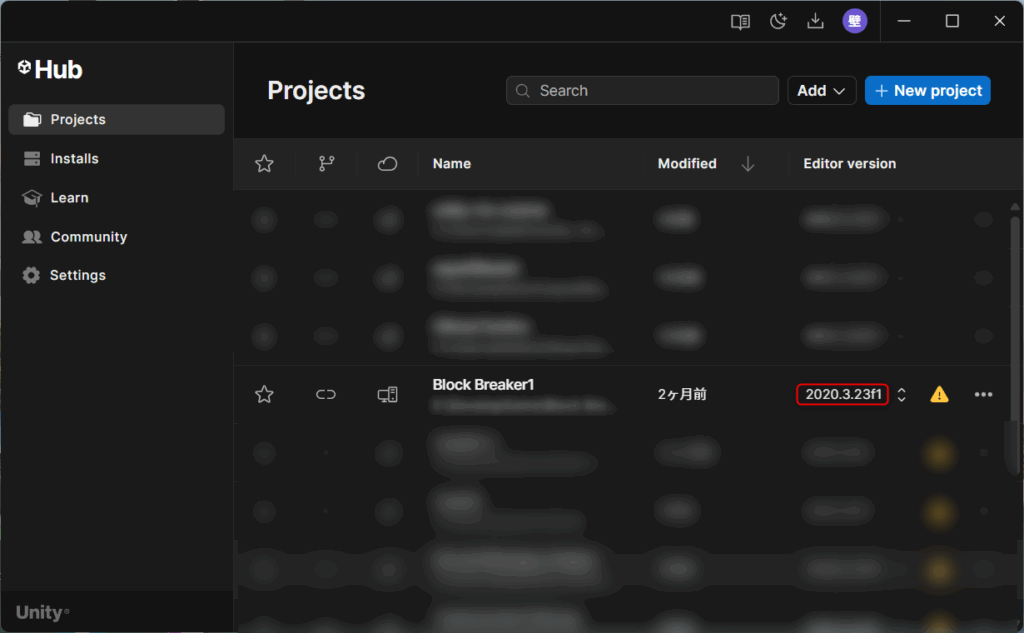Screen dimensions: 1024x633
Task: Create a New project
Action: [x=927, y=91]
